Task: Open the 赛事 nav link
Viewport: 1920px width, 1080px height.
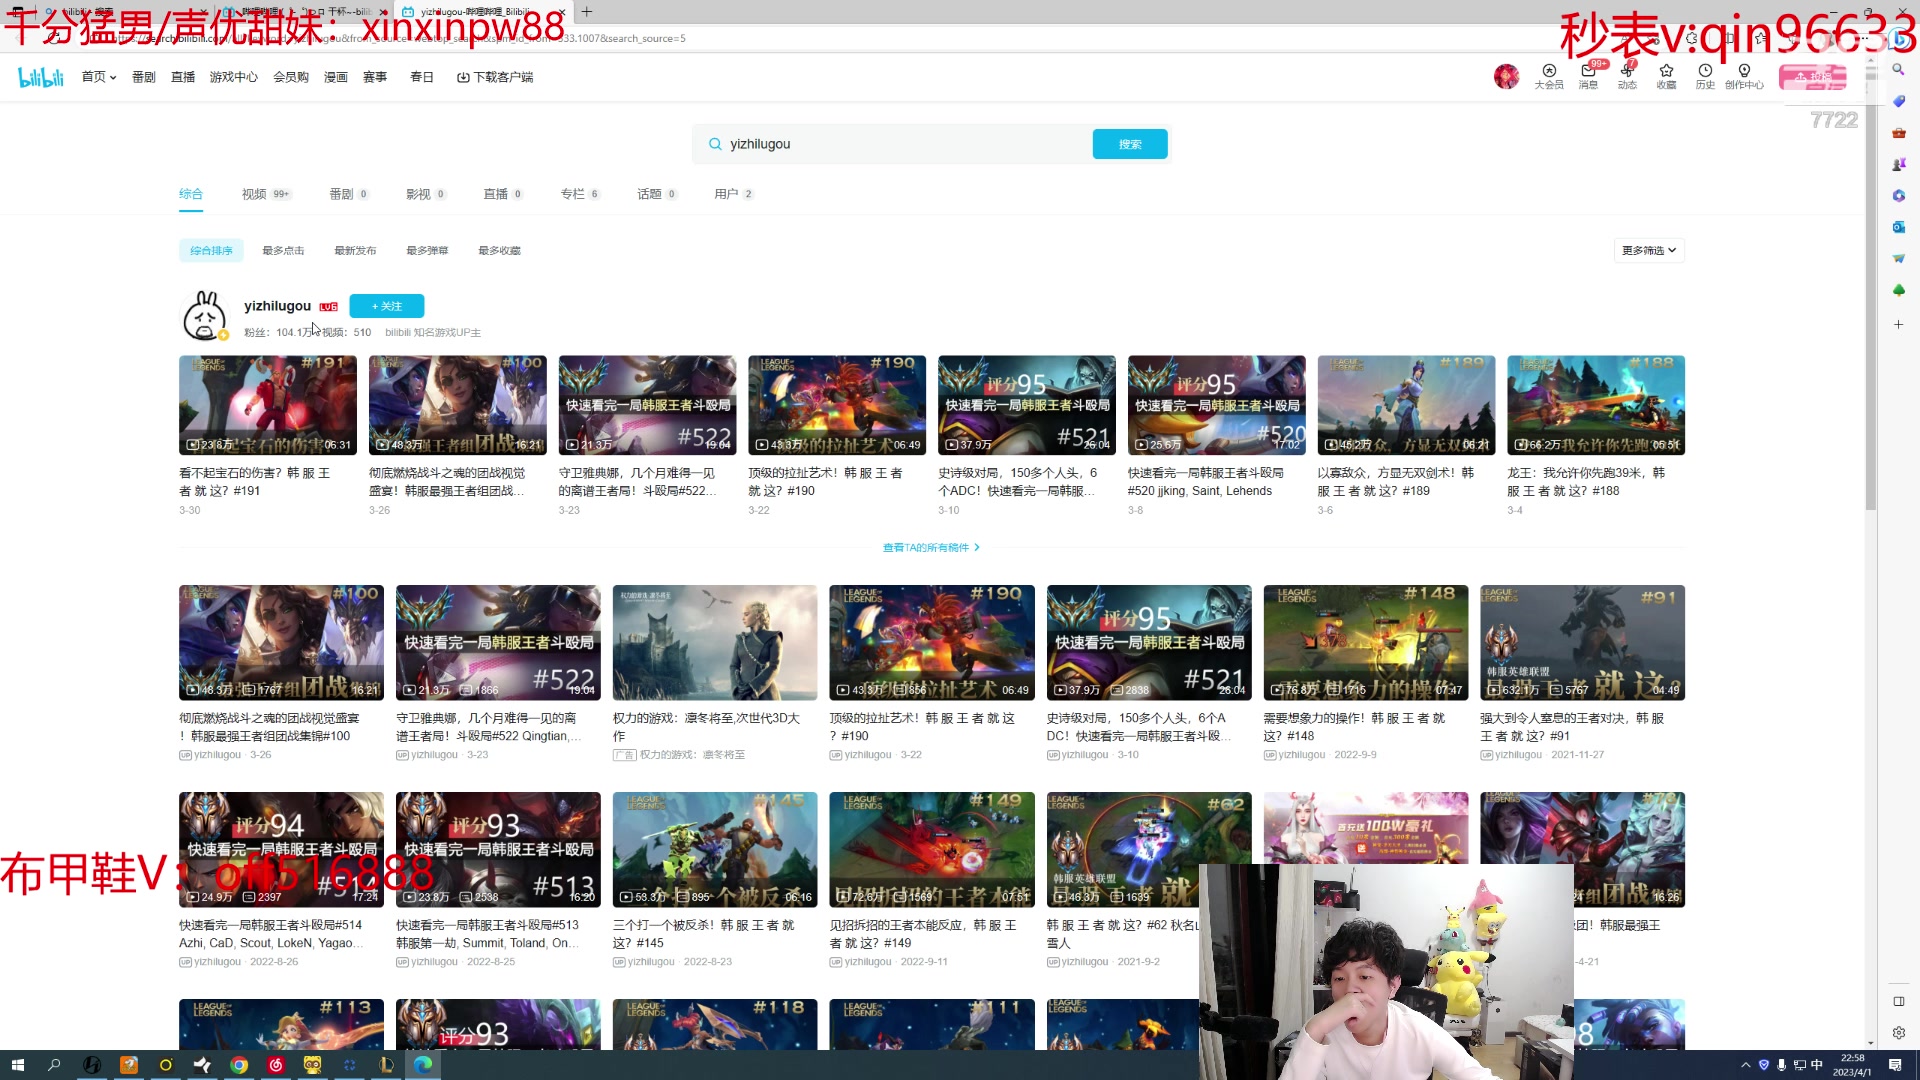Action: click(375, 77)
